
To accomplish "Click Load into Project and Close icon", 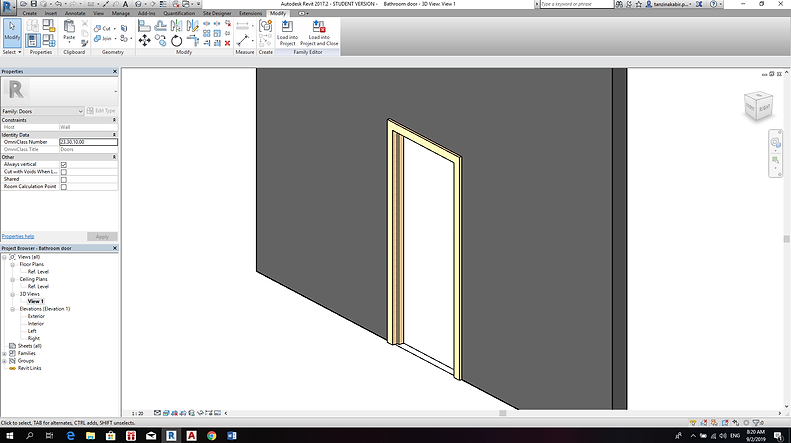I will (x=319, y=33).
